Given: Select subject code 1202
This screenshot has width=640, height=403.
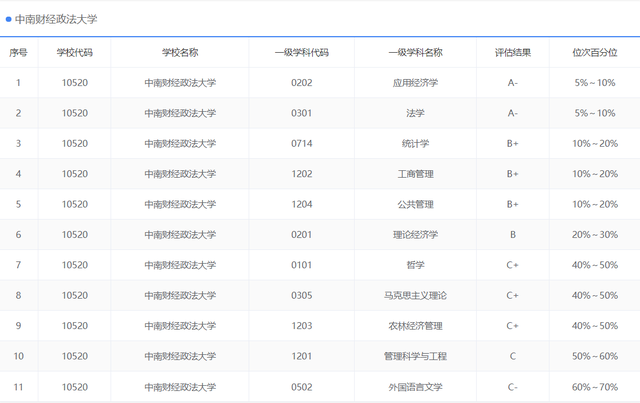Looking at the screenshot, I should pos(302,174).
